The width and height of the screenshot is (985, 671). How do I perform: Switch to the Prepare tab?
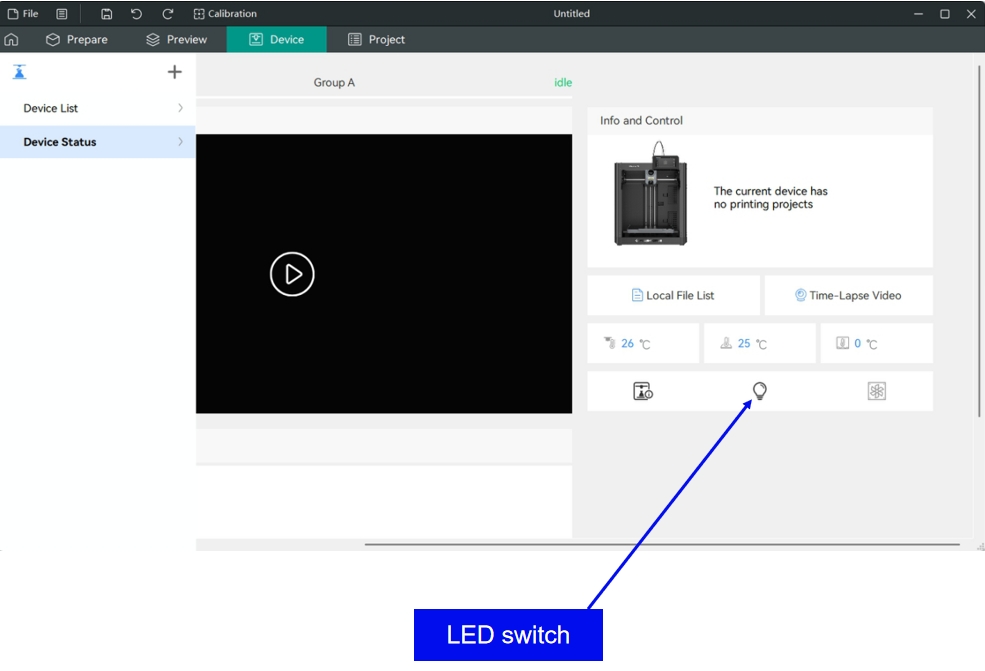pyautogui.click(x=81, y=39)
